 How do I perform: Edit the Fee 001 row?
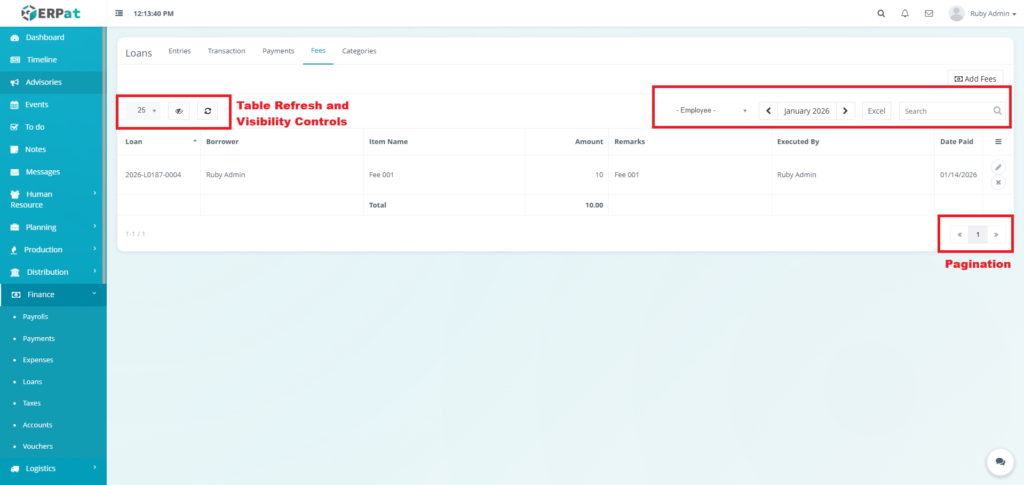pos(998,167)
